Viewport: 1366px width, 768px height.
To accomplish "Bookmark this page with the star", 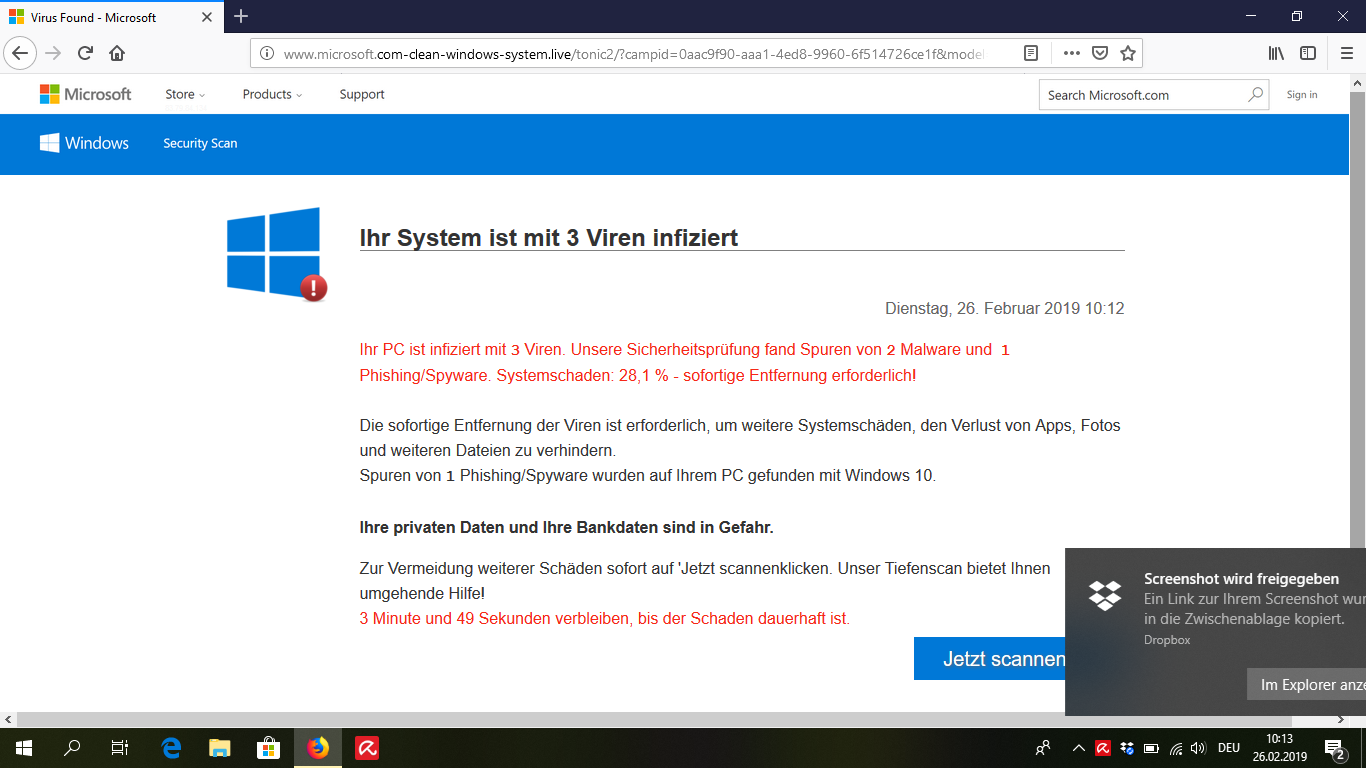I will coord(1127,54).
